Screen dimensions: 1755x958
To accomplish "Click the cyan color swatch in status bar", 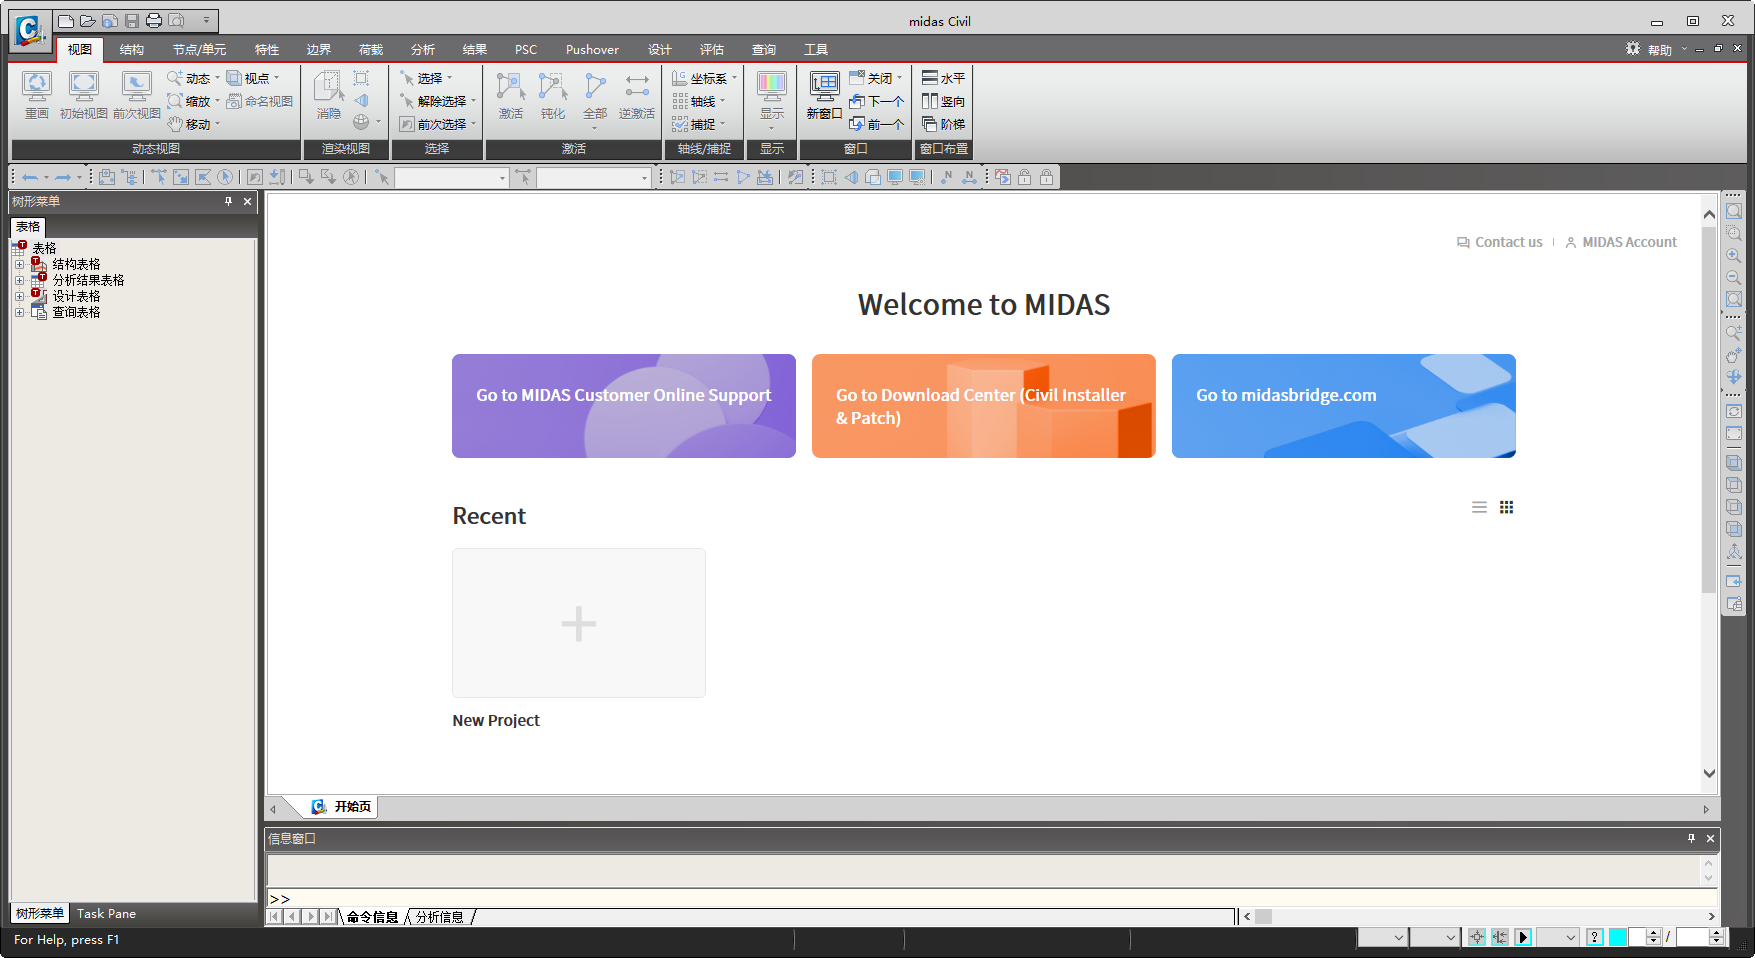I will click(x=1617, y=937).
